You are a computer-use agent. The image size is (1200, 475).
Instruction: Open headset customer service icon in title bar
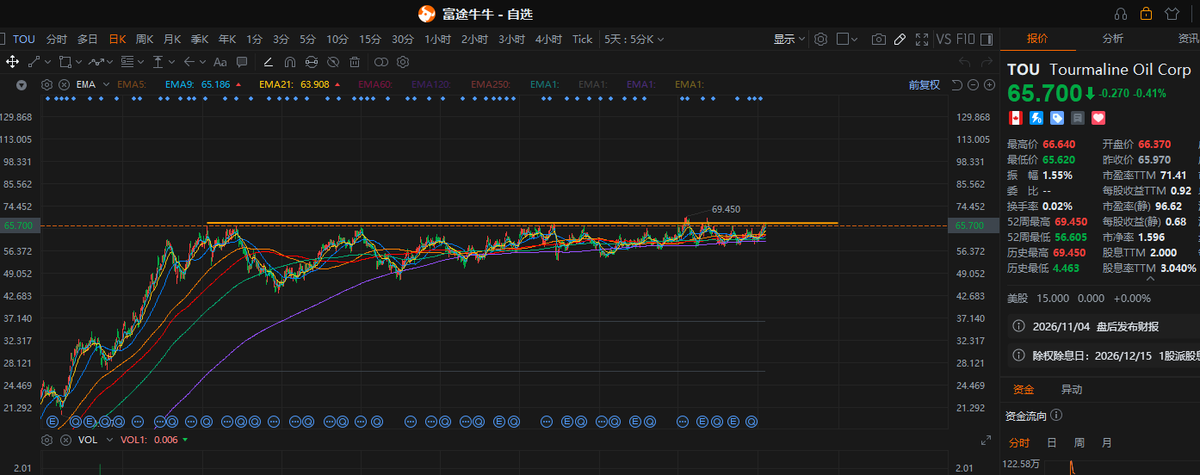(x=1120, y=13)
